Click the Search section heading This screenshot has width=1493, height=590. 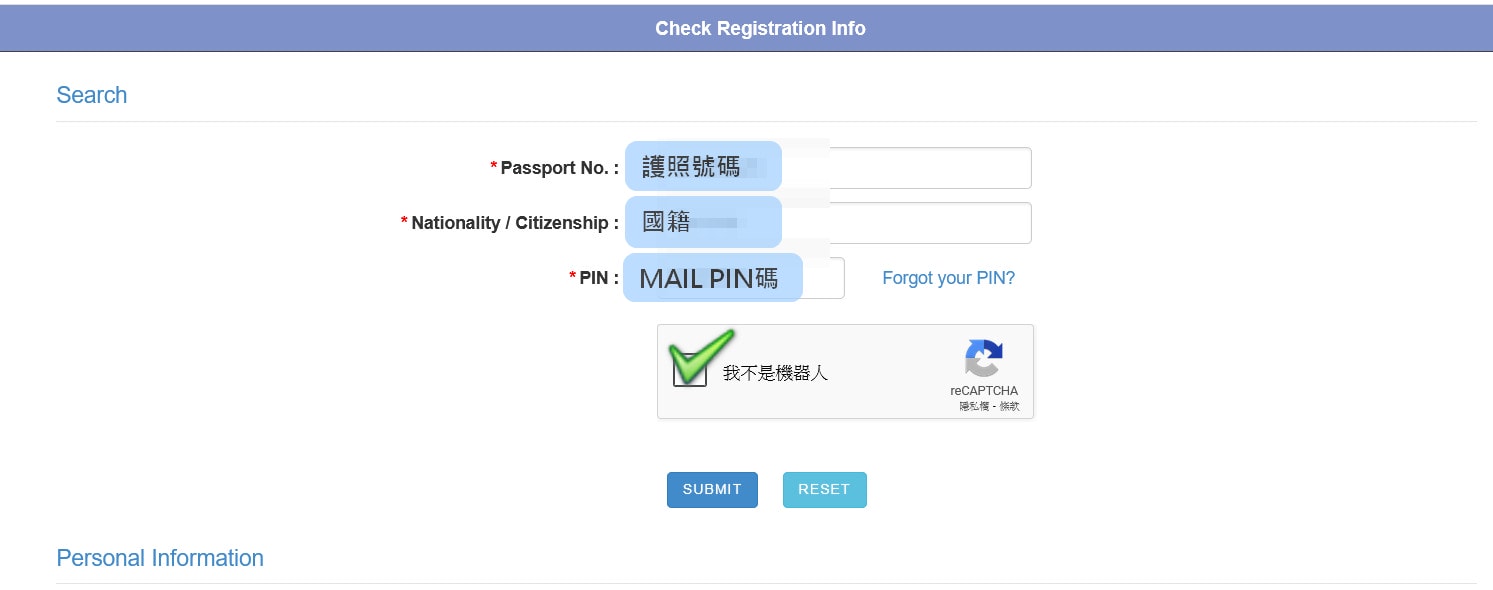coord(92,95)
